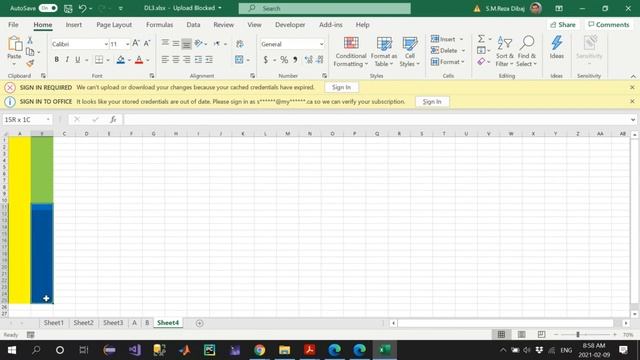Click the Merge & Center icon
Screen dimensions: 640x360
(x=239, y=60)
